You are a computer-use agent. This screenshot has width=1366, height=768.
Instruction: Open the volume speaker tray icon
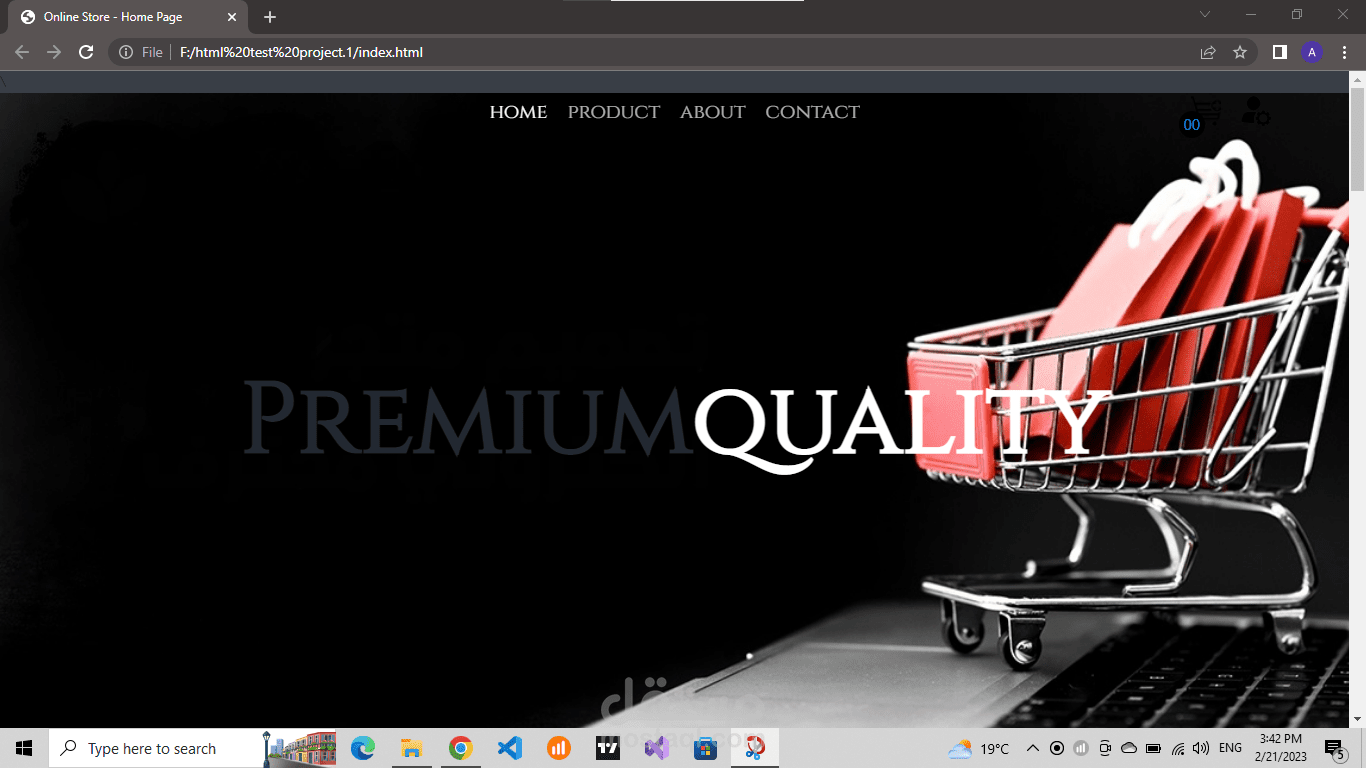pos(1201,748)
